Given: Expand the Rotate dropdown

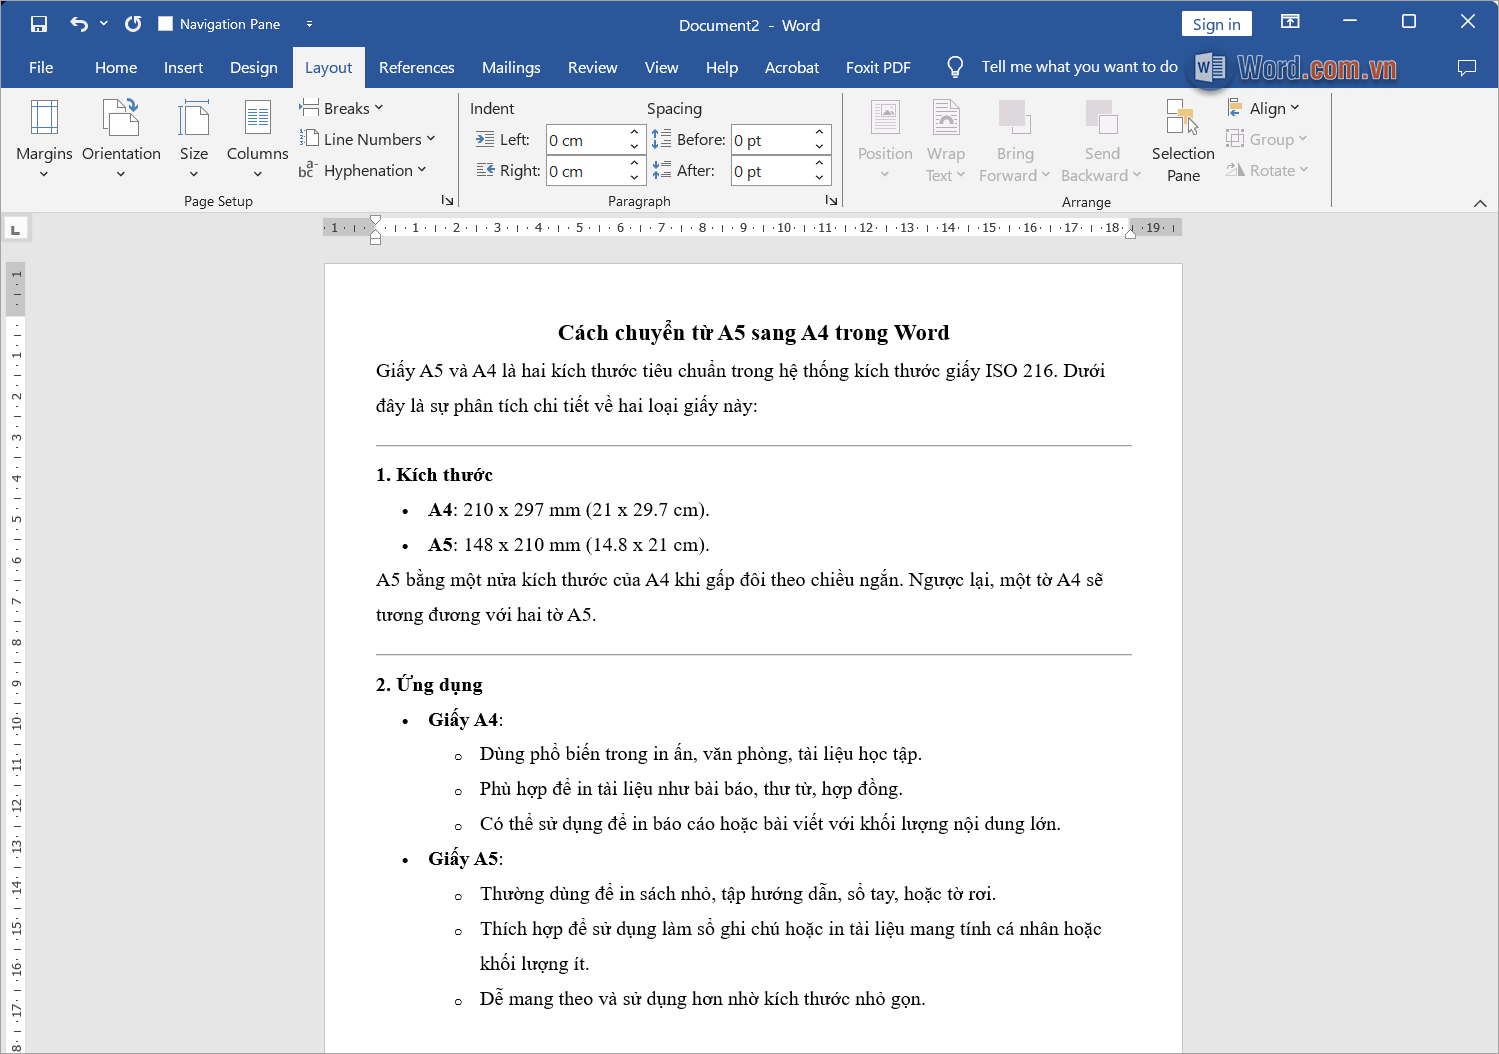Looking at the screenshot, I should coord(1267,170).
